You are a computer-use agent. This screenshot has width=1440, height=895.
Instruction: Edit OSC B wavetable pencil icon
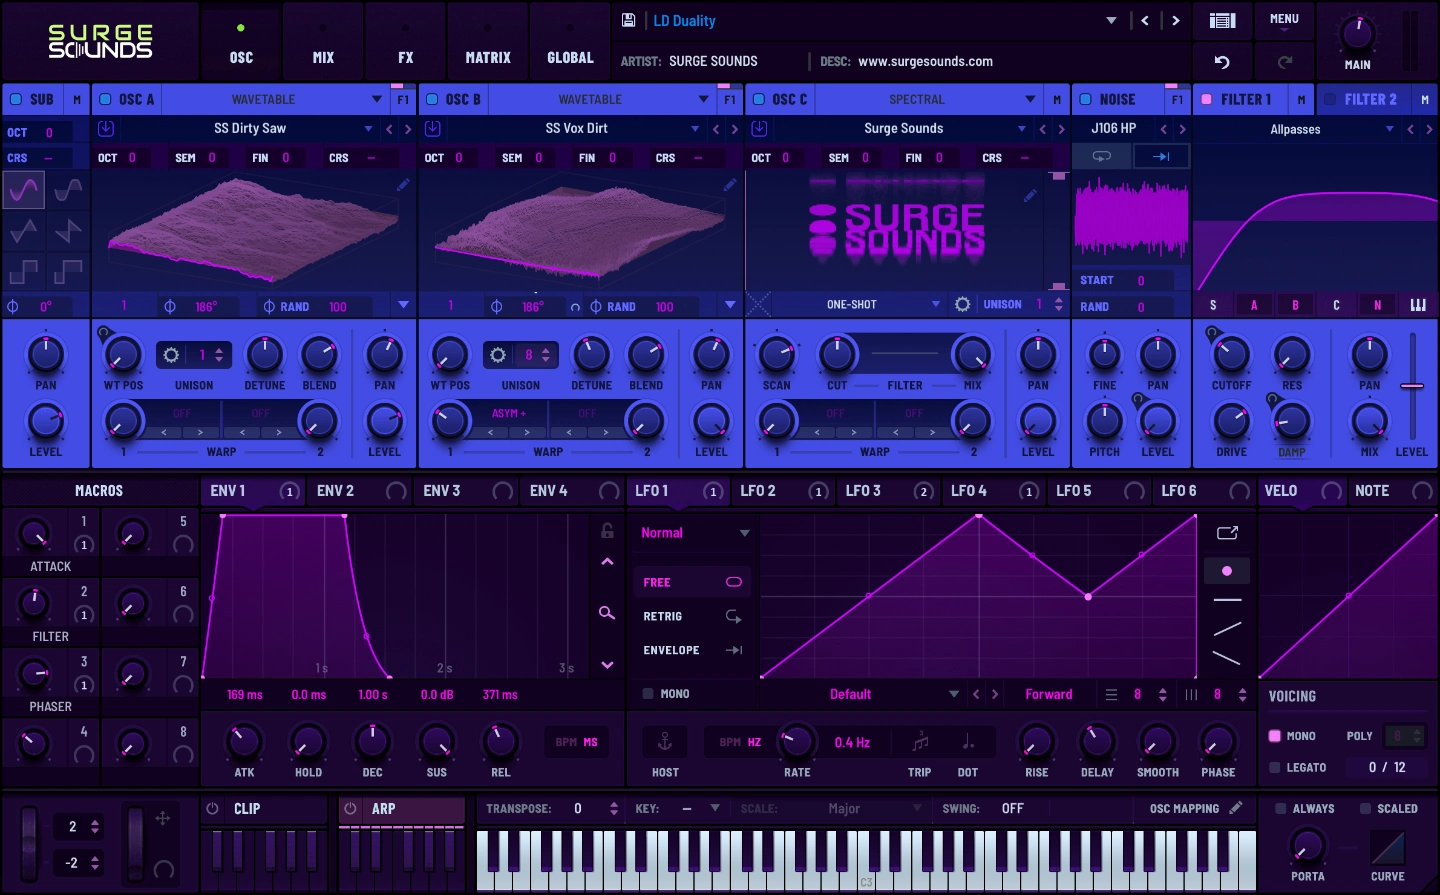coord(730,184)
